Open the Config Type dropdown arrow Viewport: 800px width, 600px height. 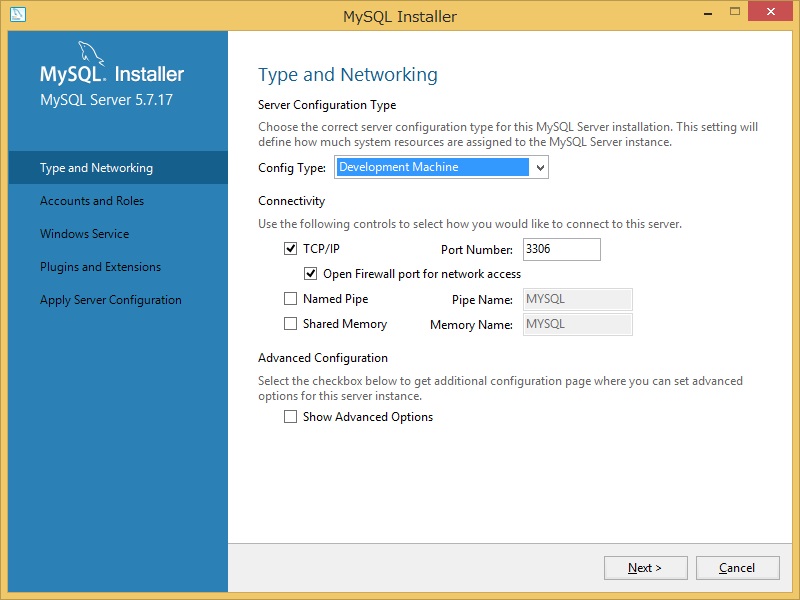click(x=540, y=167)
